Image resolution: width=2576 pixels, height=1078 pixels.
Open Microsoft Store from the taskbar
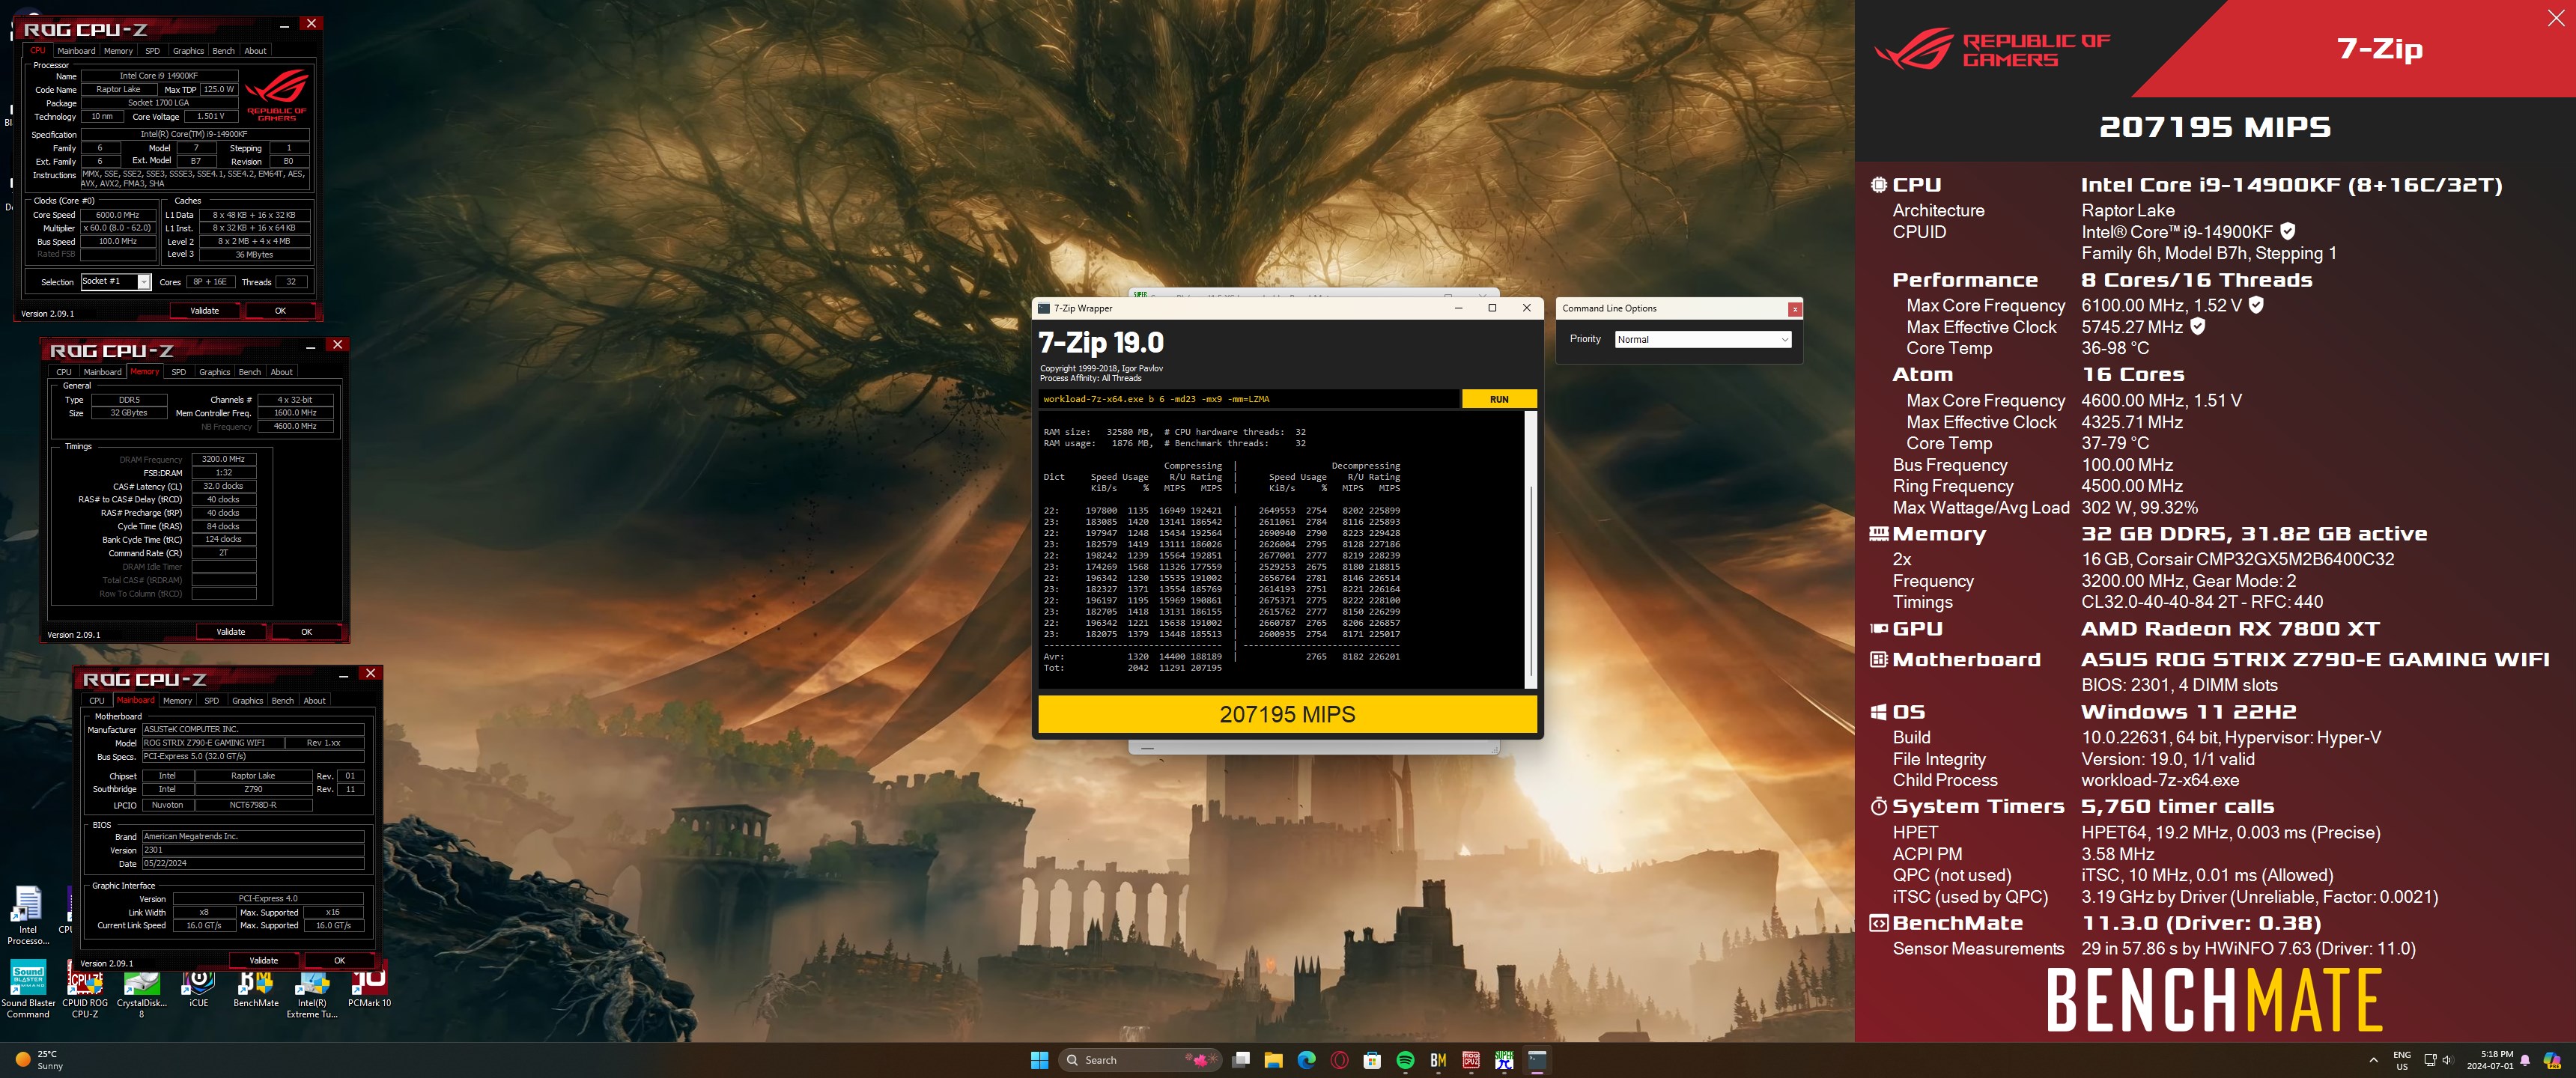1372,1060
